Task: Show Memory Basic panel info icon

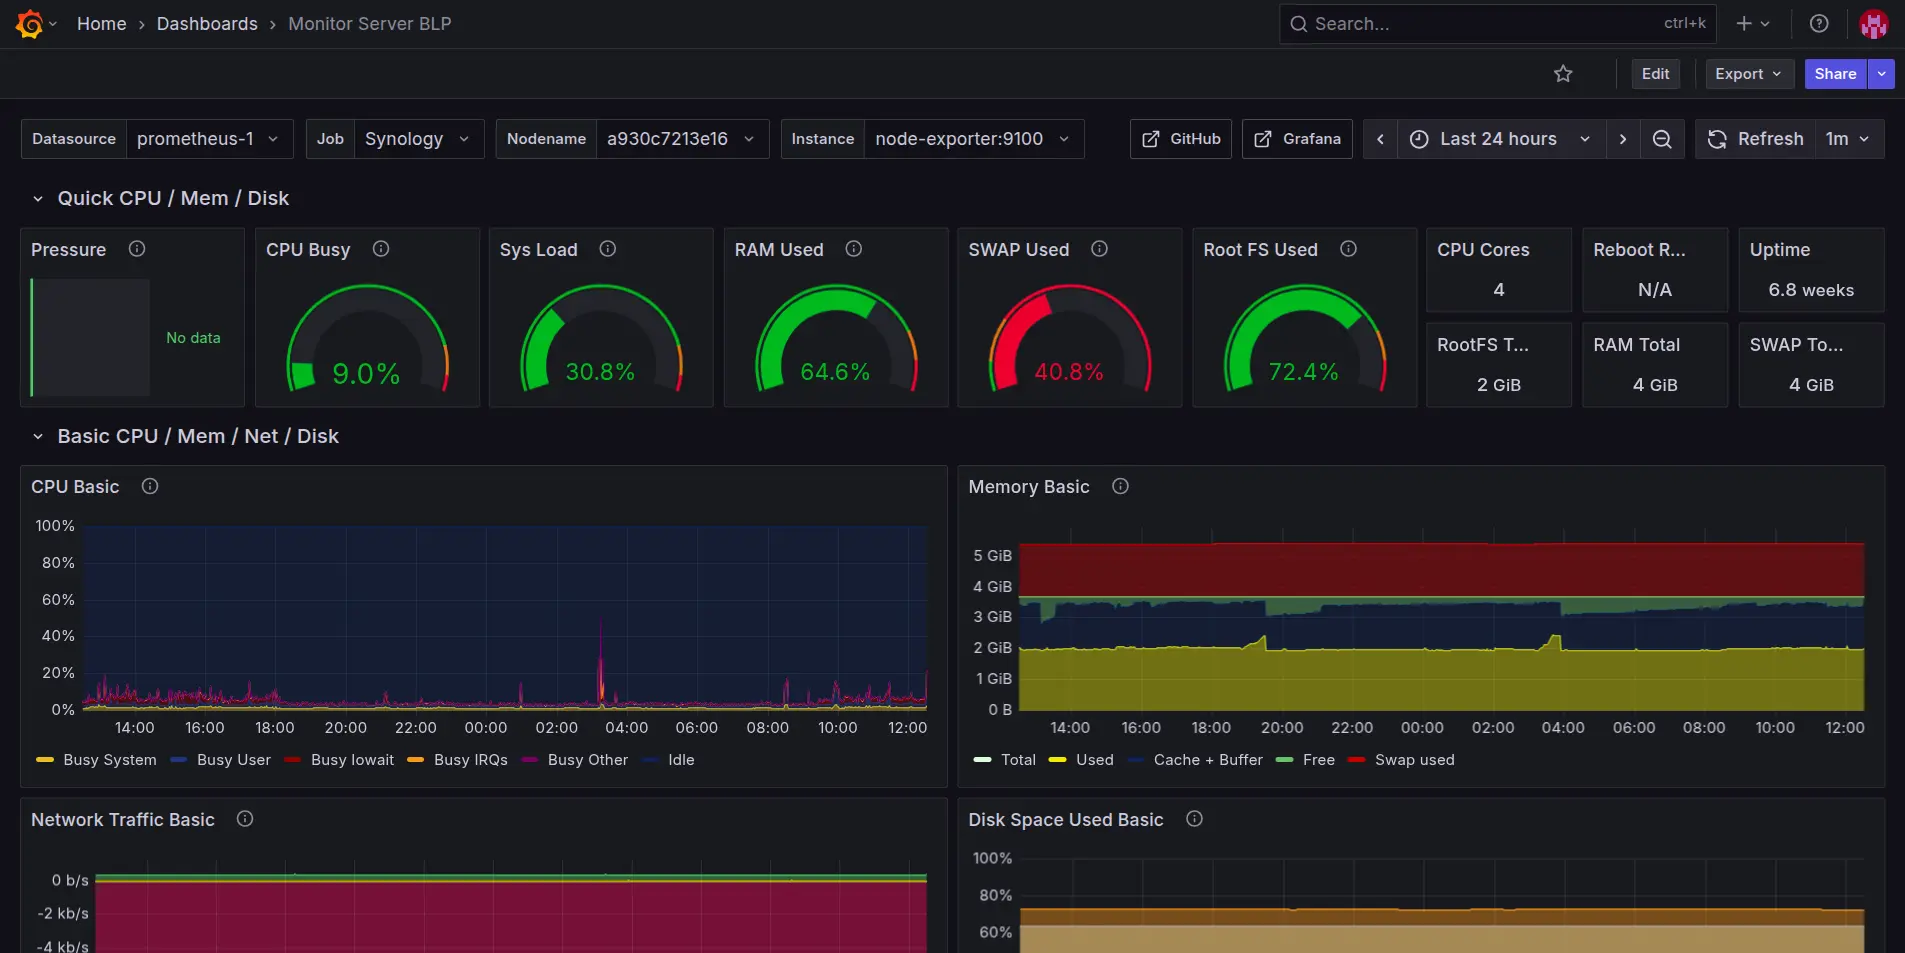Action: (1121, 486)
